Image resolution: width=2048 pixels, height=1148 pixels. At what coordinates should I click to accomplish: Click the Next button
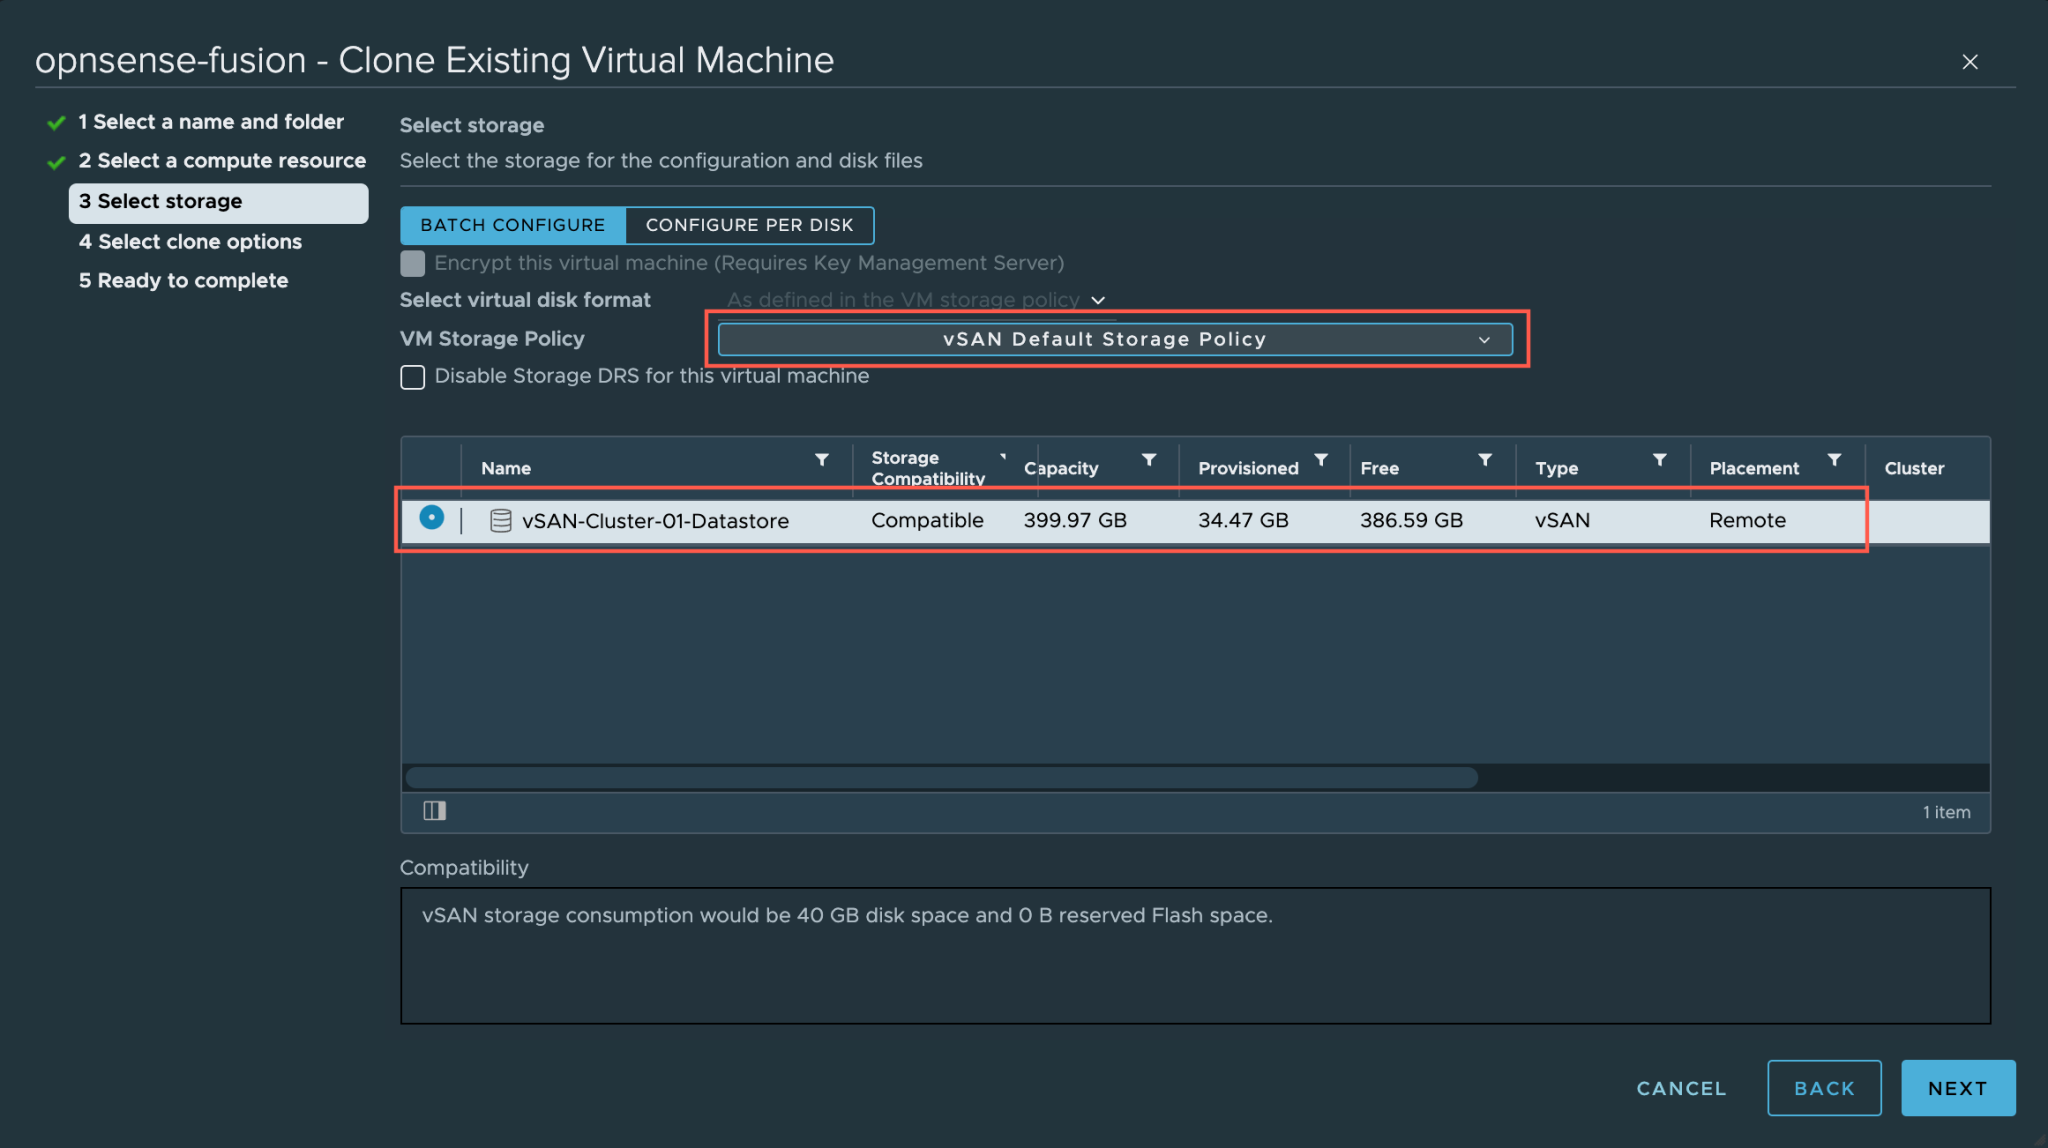click(x=1958, y=1088)
